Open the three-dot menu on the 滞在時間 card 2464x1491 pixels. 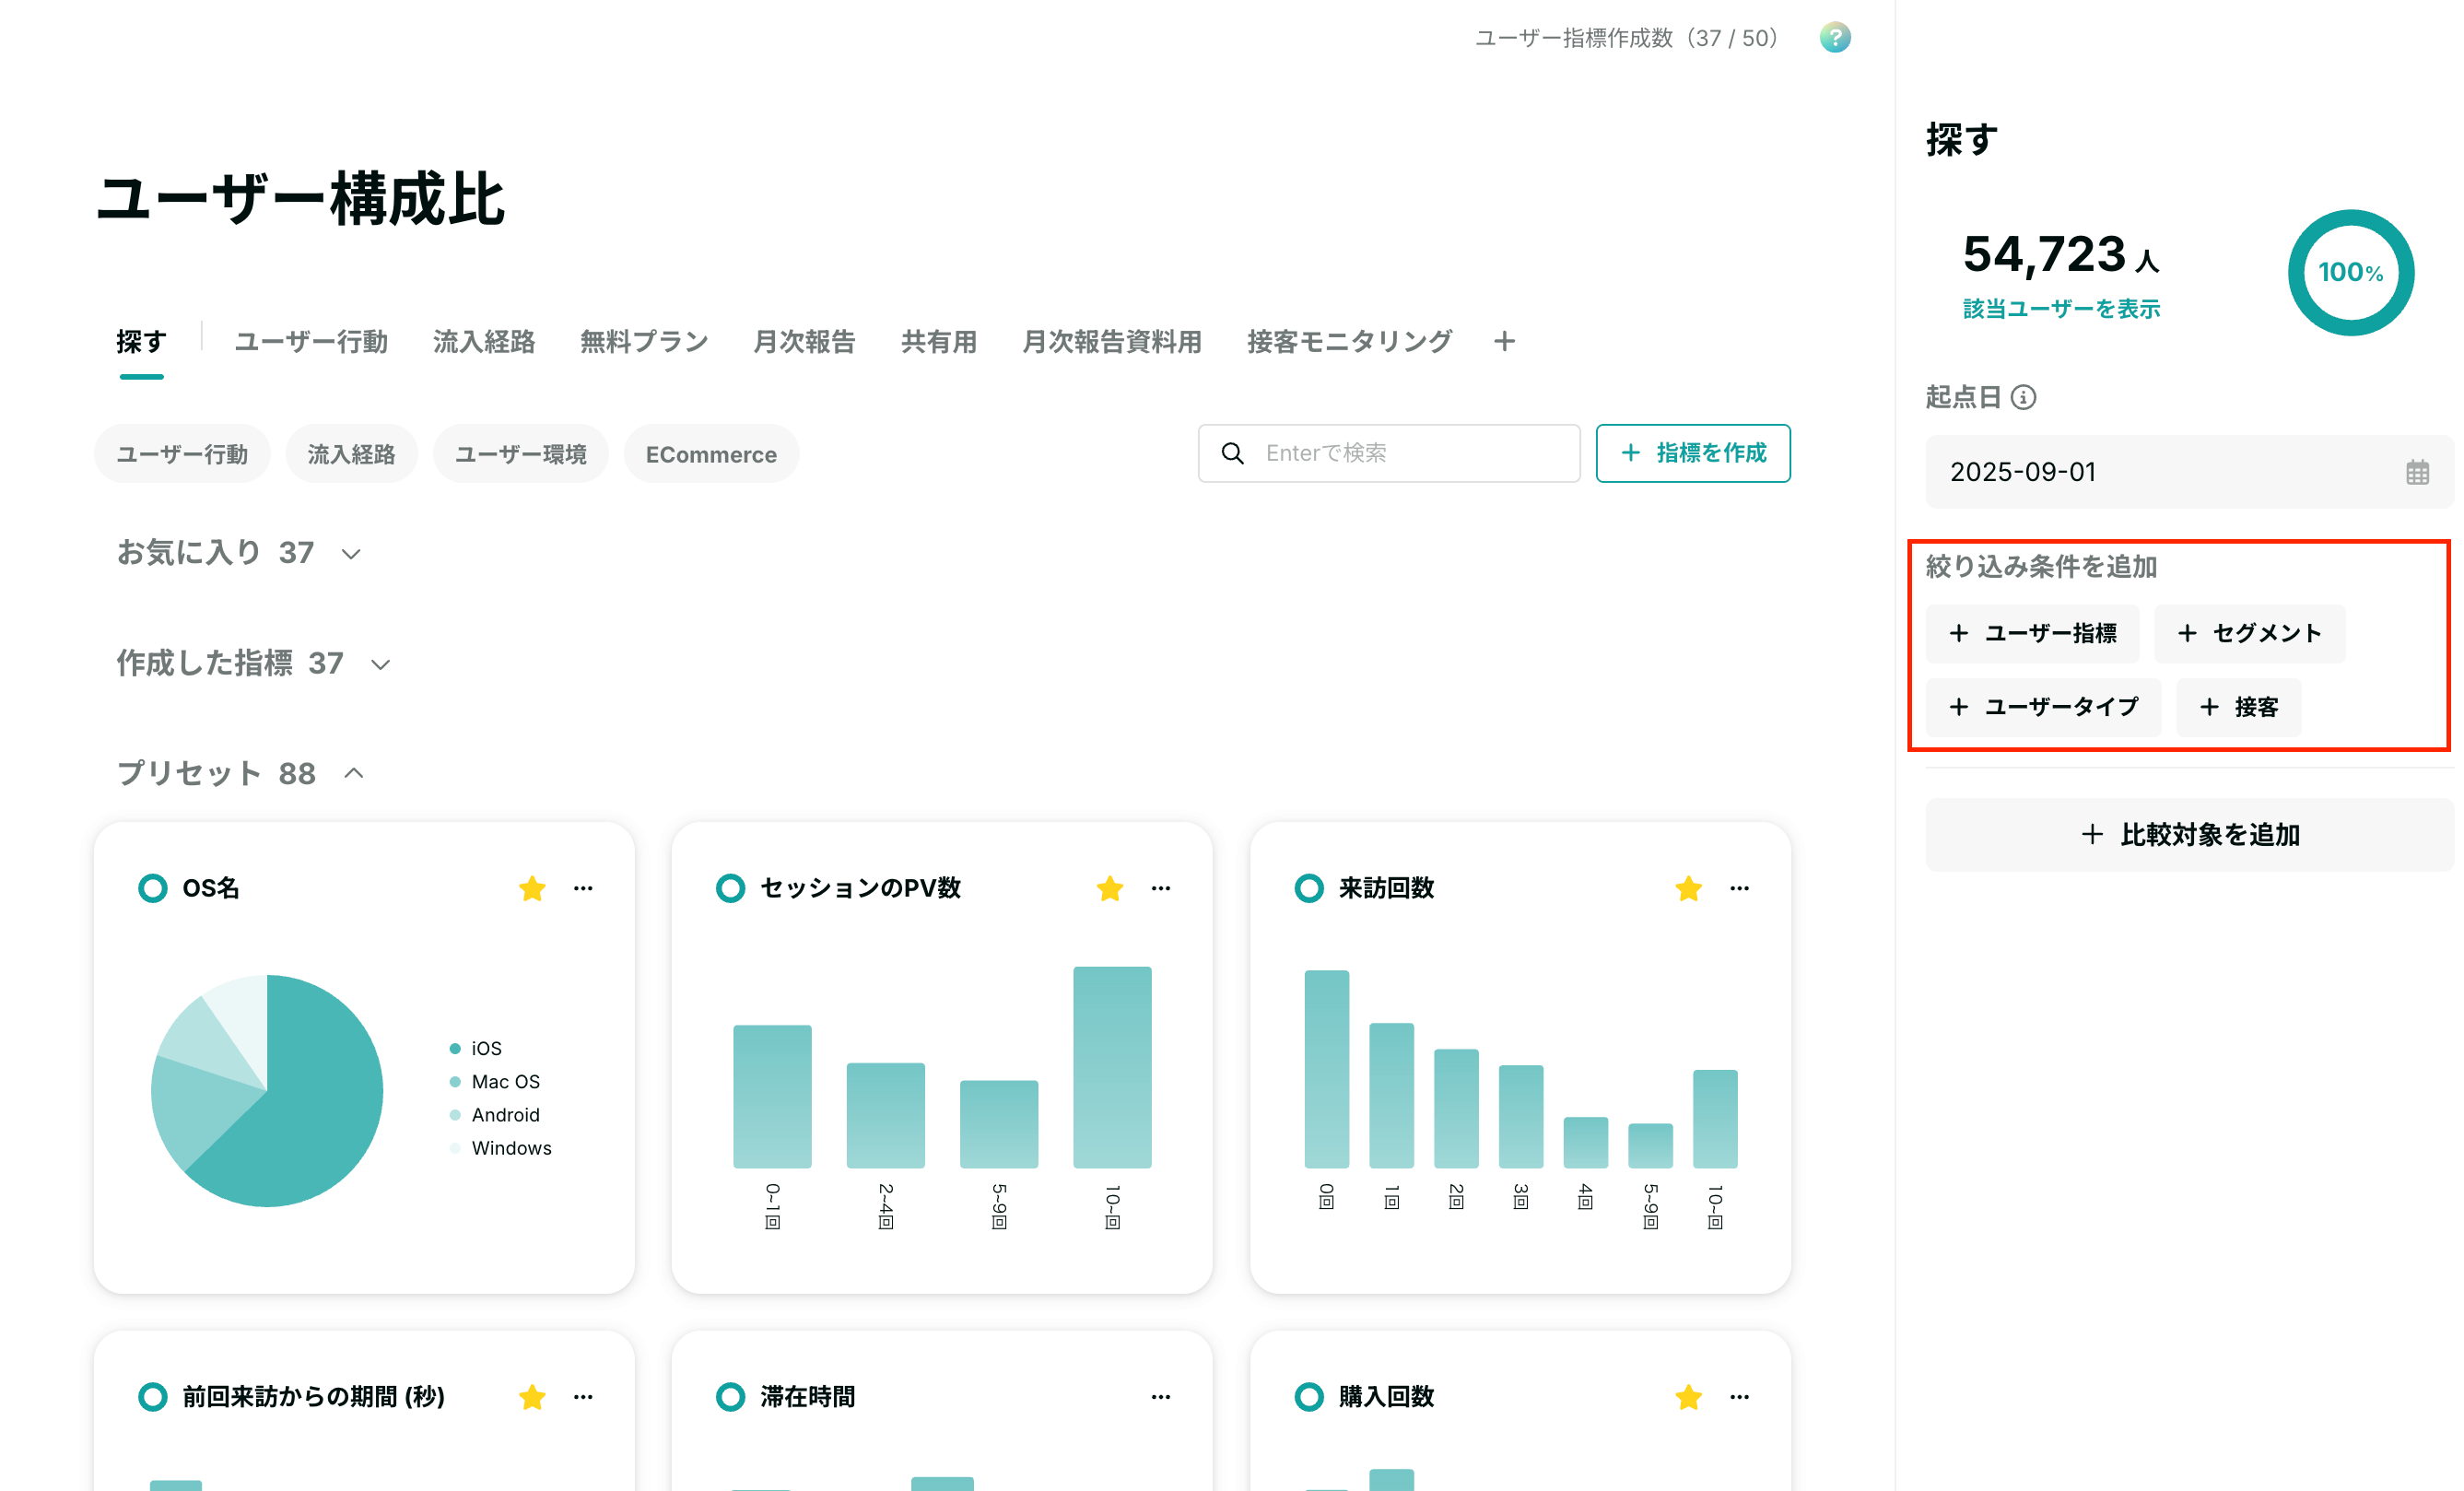(x=1160, y=1396)
